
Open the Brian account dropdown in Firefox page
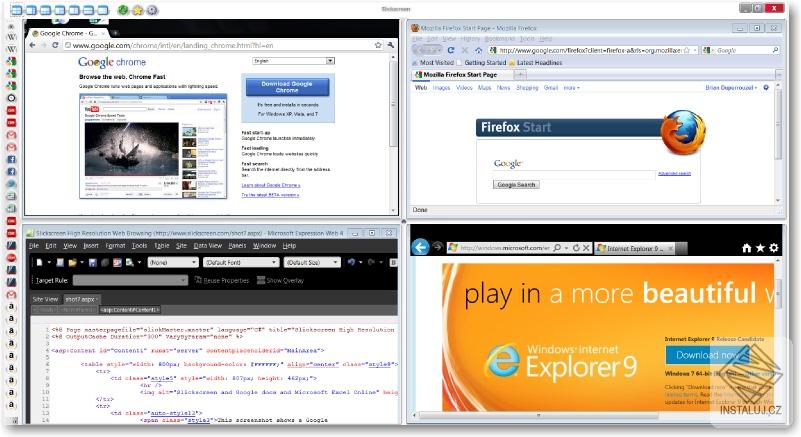tap(731, 88)
